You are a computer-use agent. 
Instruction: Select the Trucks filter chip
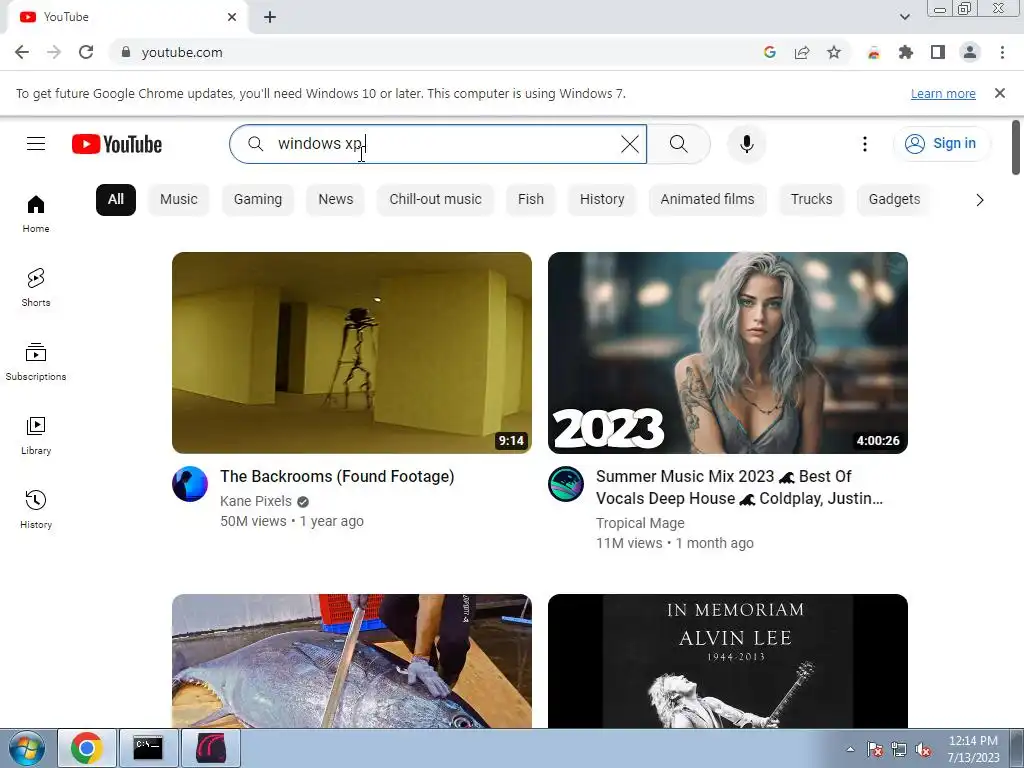[812, 199]
